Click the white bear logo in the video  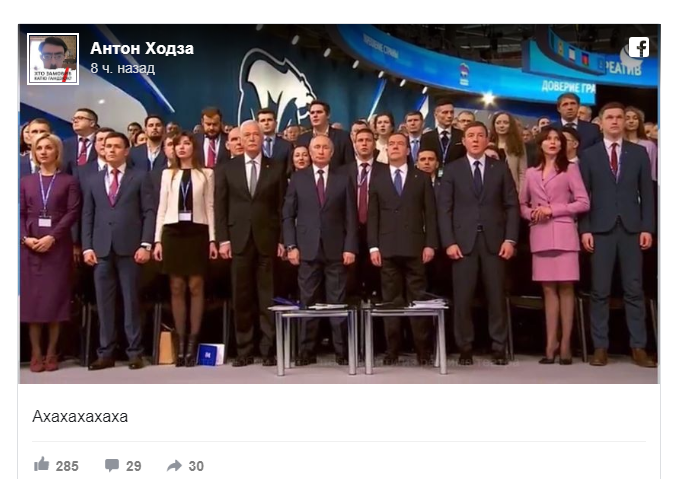pos(275,86)
